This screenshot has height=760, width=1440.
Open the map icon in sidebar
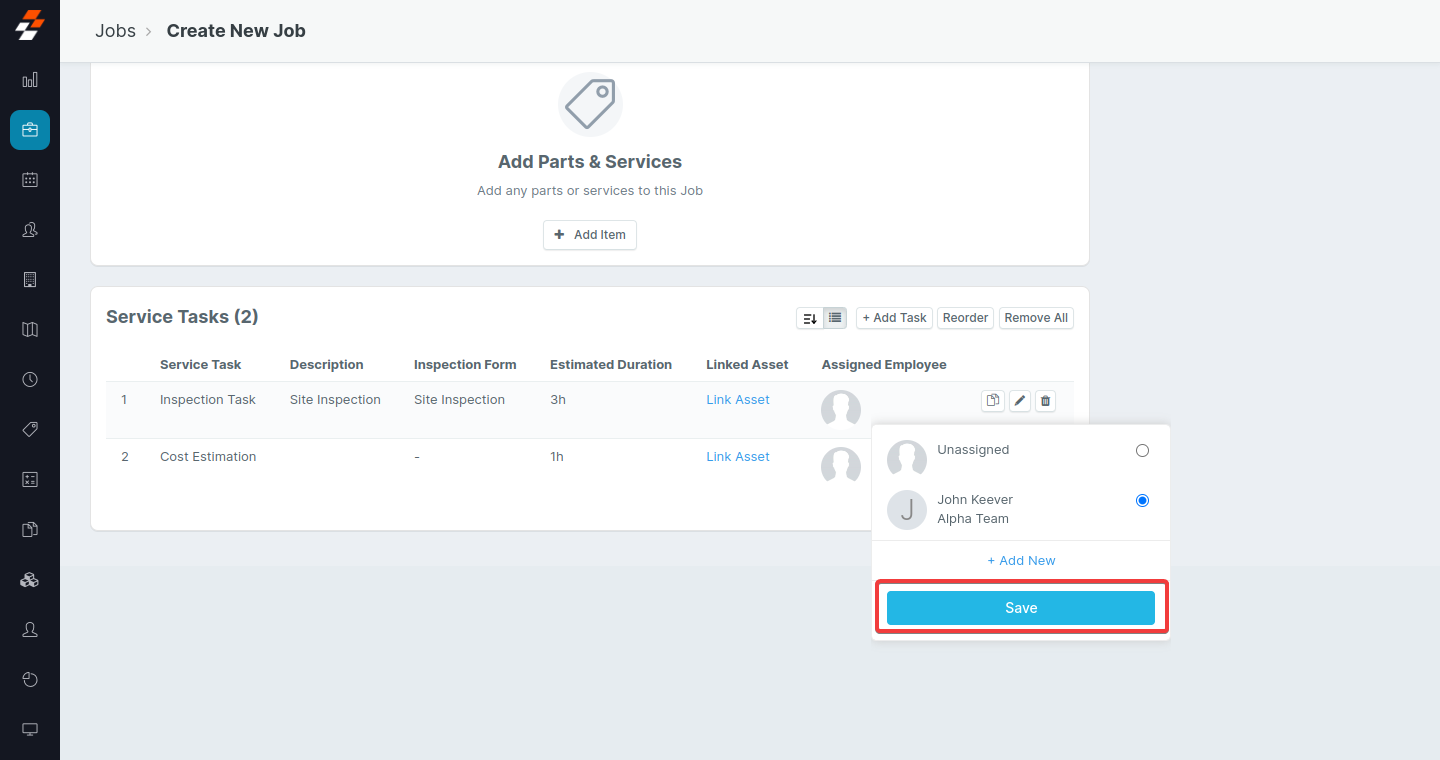coord(30,330)
